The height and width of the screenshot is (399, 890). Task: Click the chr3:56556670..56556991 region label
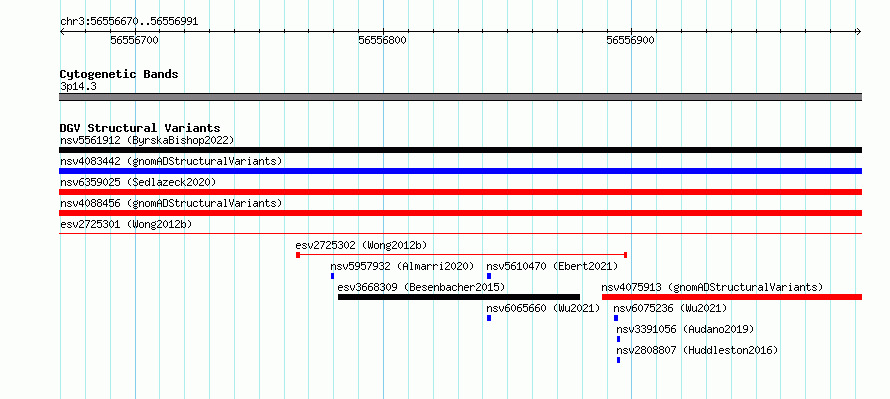click(129, 22)
